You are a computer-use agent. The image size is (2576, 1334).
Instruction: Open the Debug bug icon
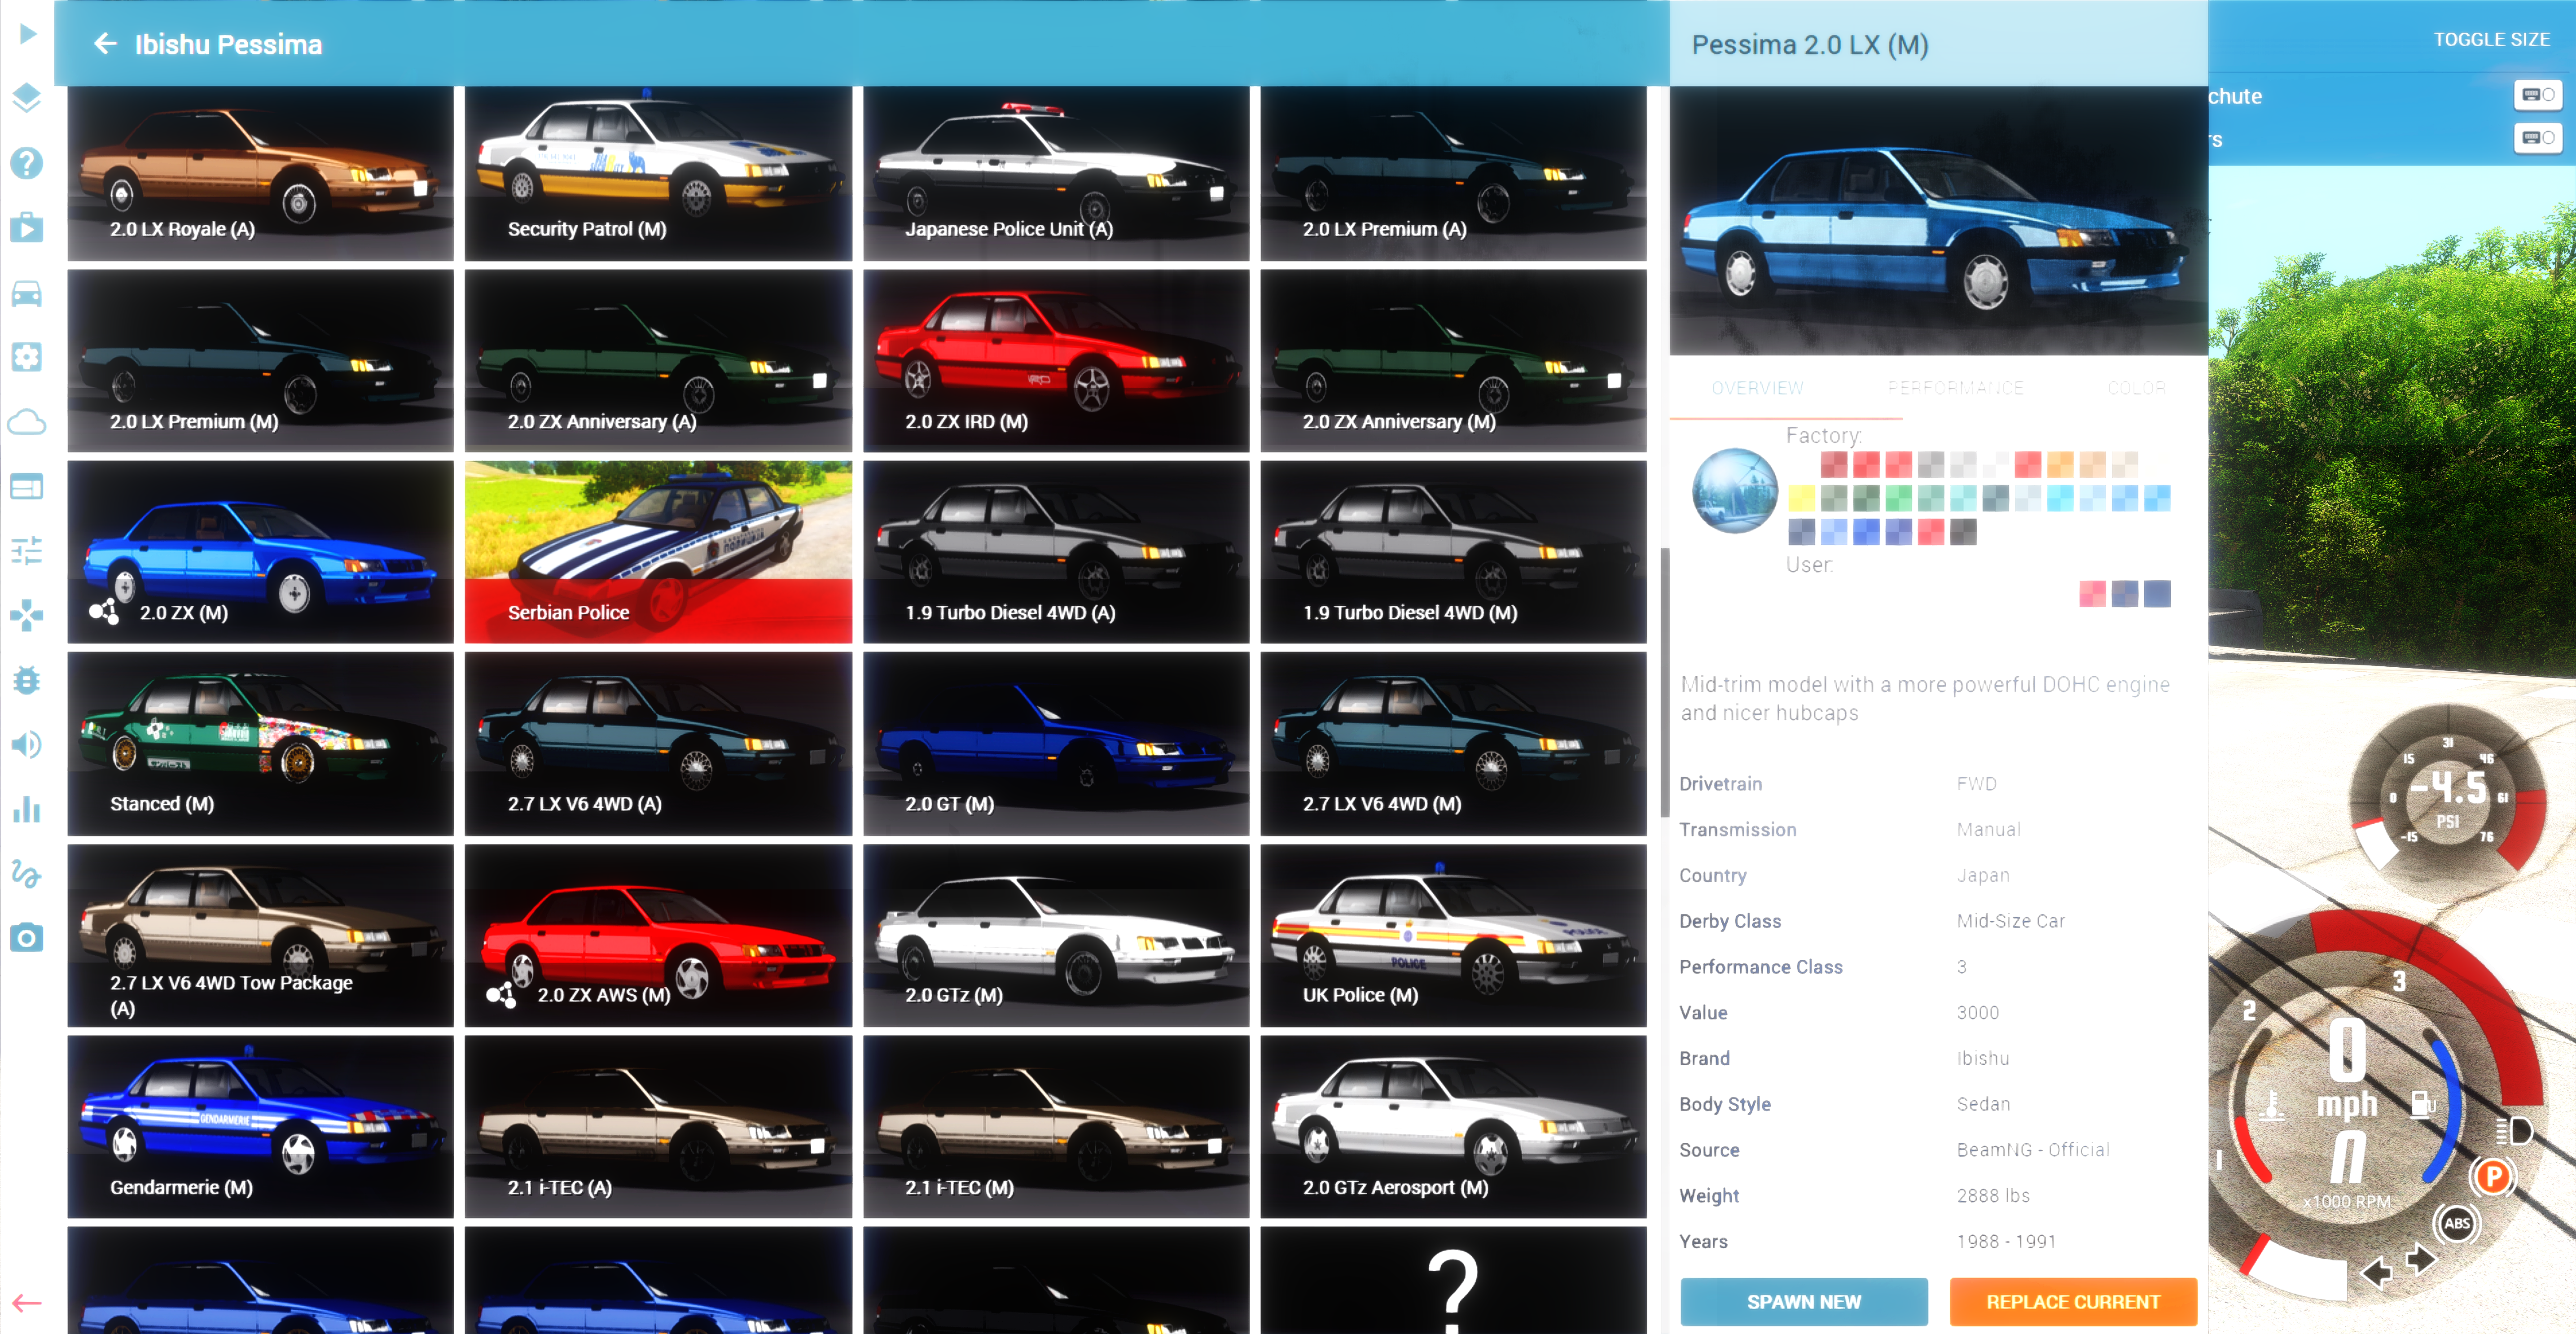[27, 680]
